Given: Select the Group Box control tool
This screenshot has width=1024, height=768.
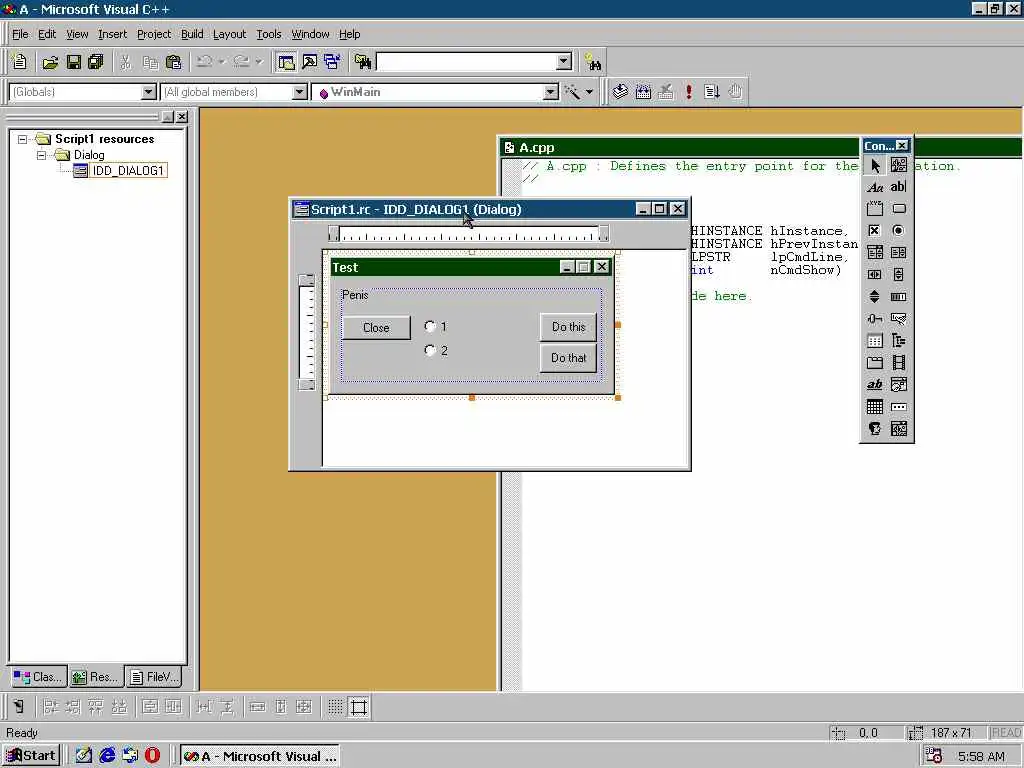Looking at the screenshot, I should coord(875,209).
